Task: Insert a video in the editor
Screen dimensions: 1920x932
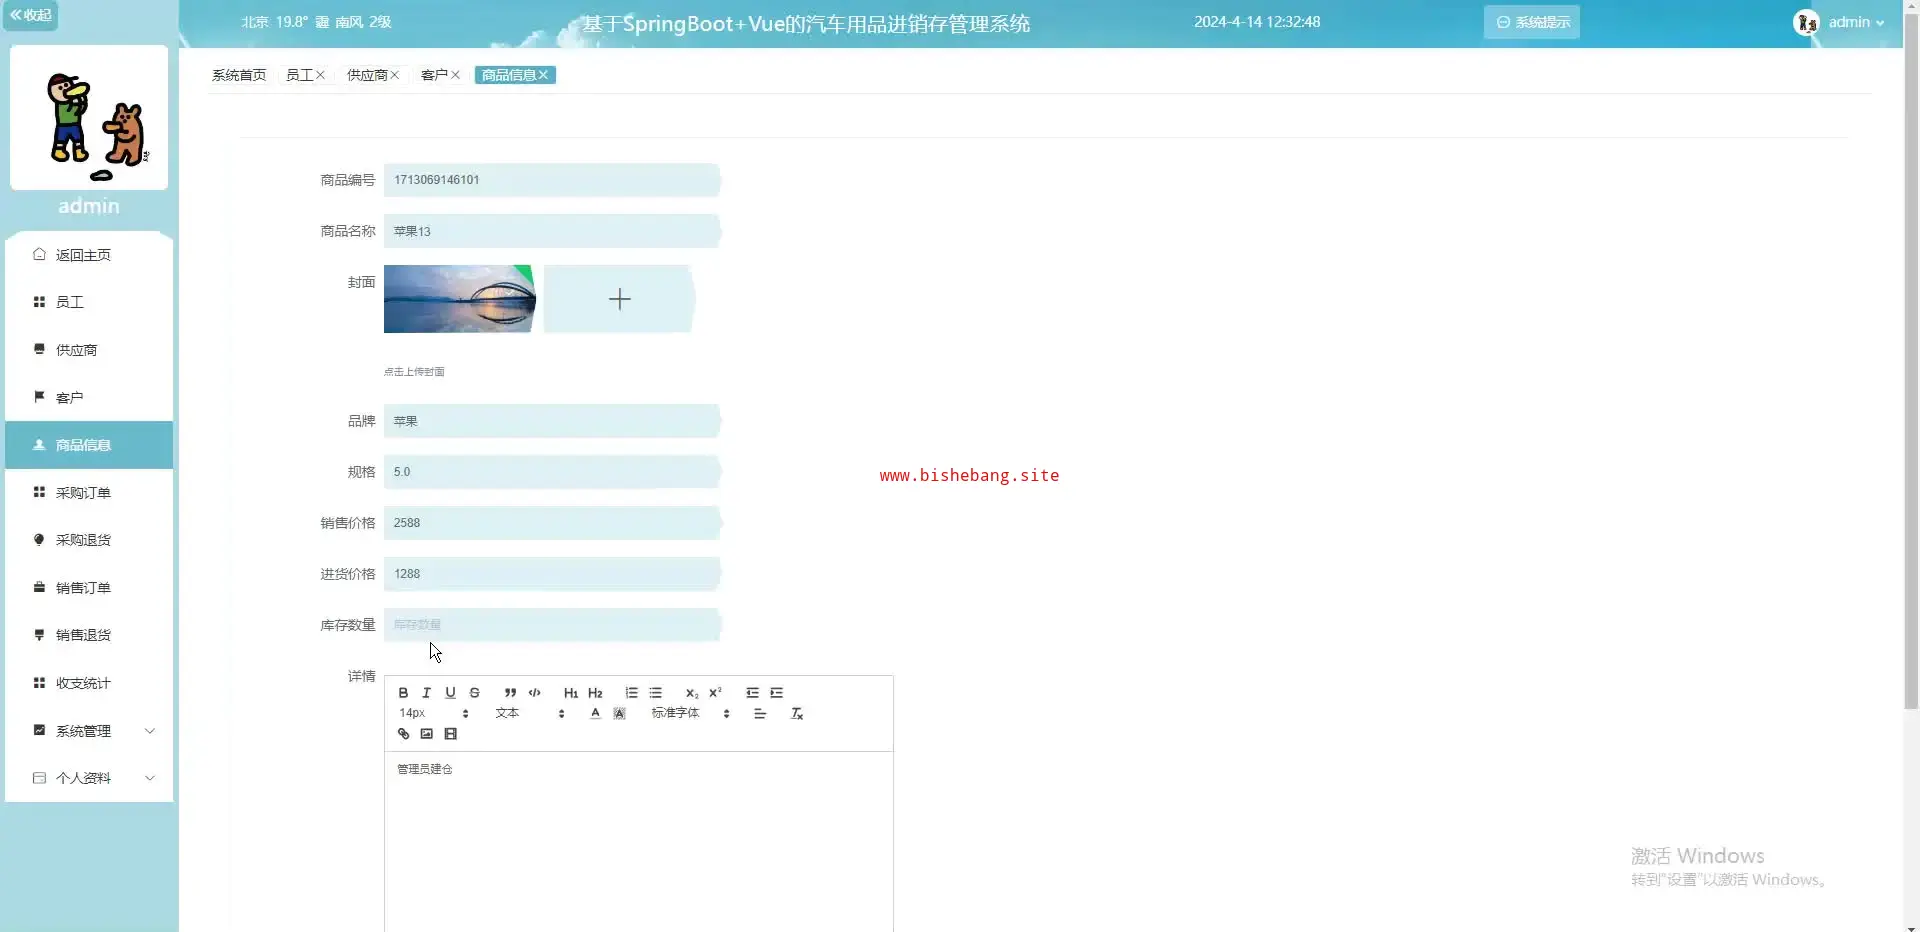Action: [451, 734]
